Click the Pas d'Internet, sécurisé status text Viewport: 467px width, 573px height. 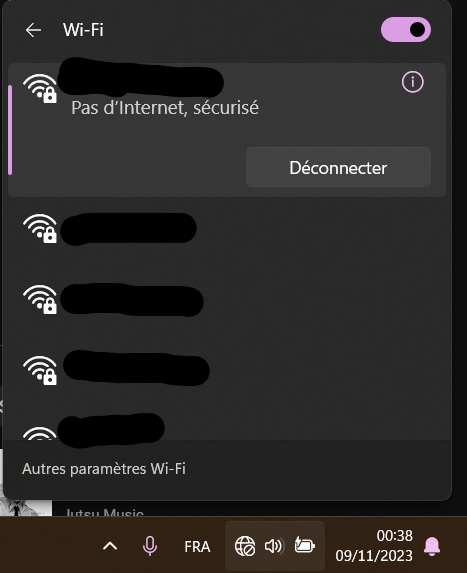click(x=165, y=108)
